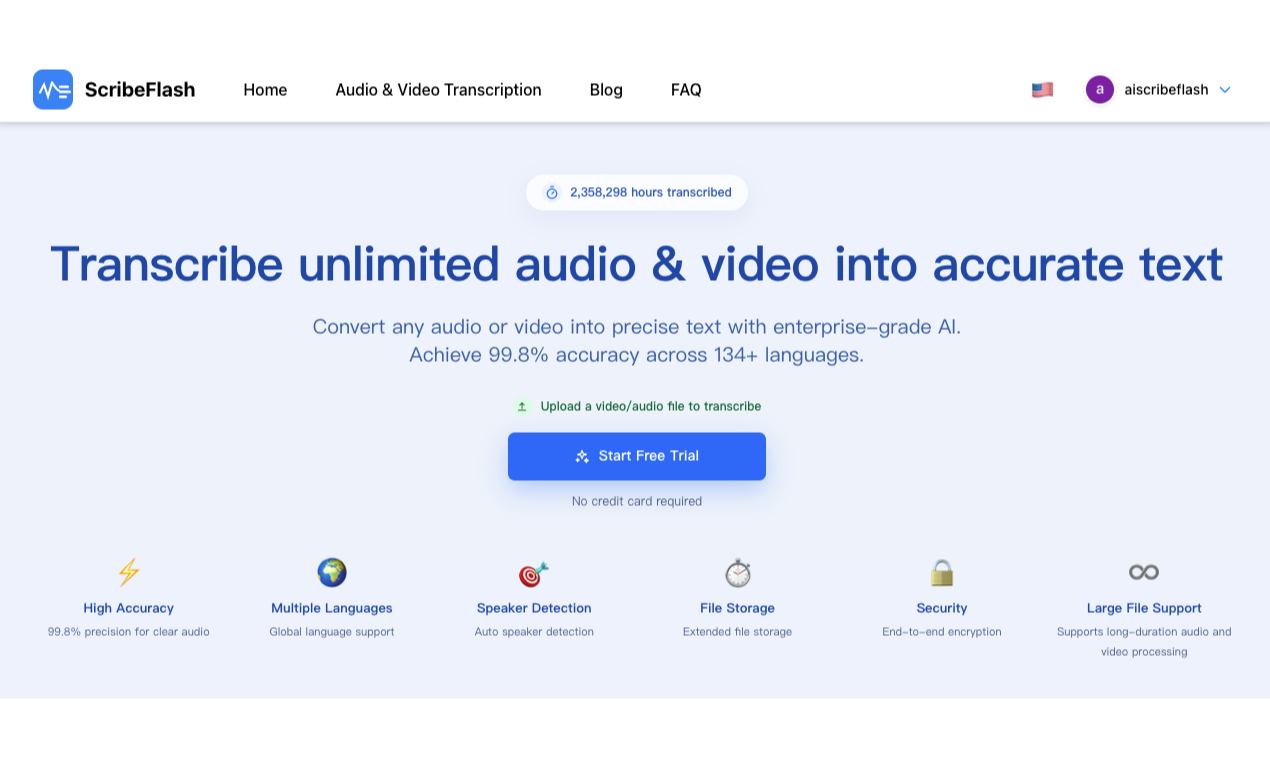Click the Security heading
This screenshot has height=760, width=1270.
click(942, 608)
